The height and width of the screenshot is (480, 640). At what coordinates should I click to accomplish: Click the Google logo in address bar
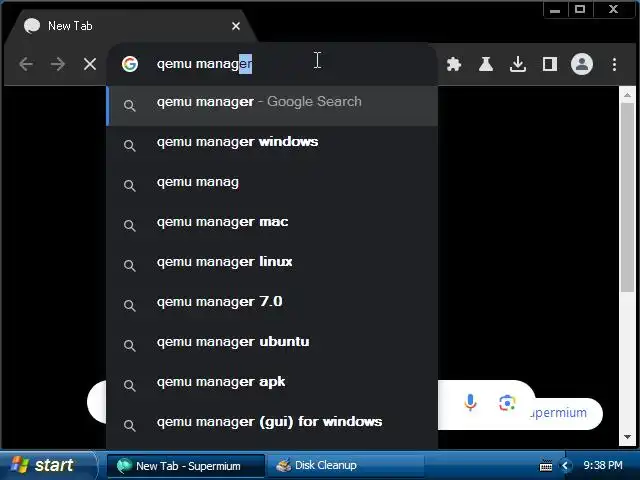point(130,64)
